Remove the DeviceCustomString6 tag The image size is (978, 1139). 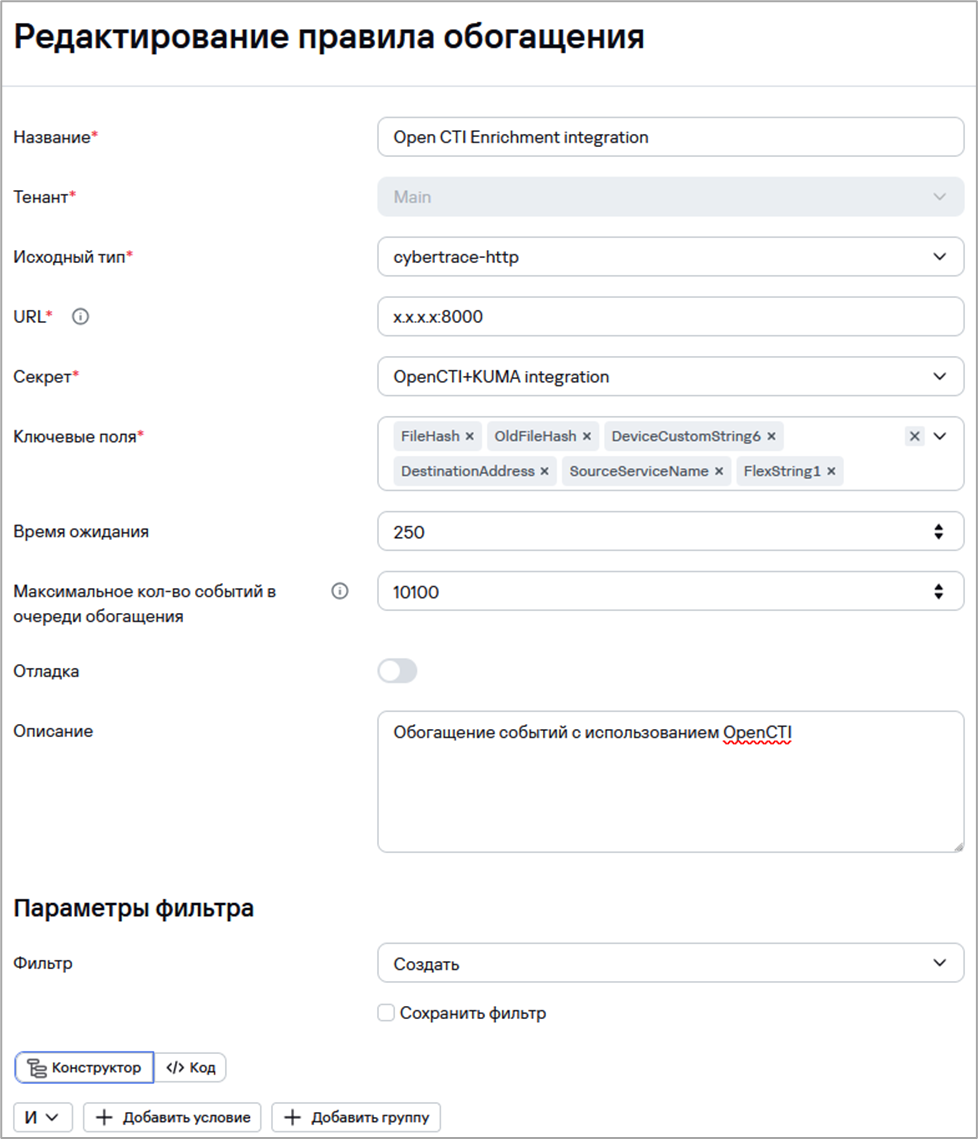(771, 436)
